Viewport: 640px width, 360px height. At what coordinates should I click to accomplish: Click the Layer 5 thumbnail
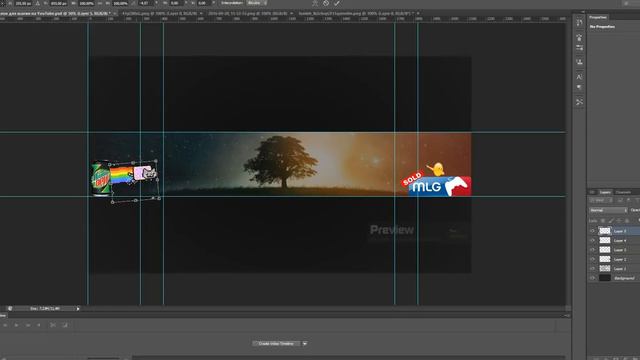[x=604, y=231]
